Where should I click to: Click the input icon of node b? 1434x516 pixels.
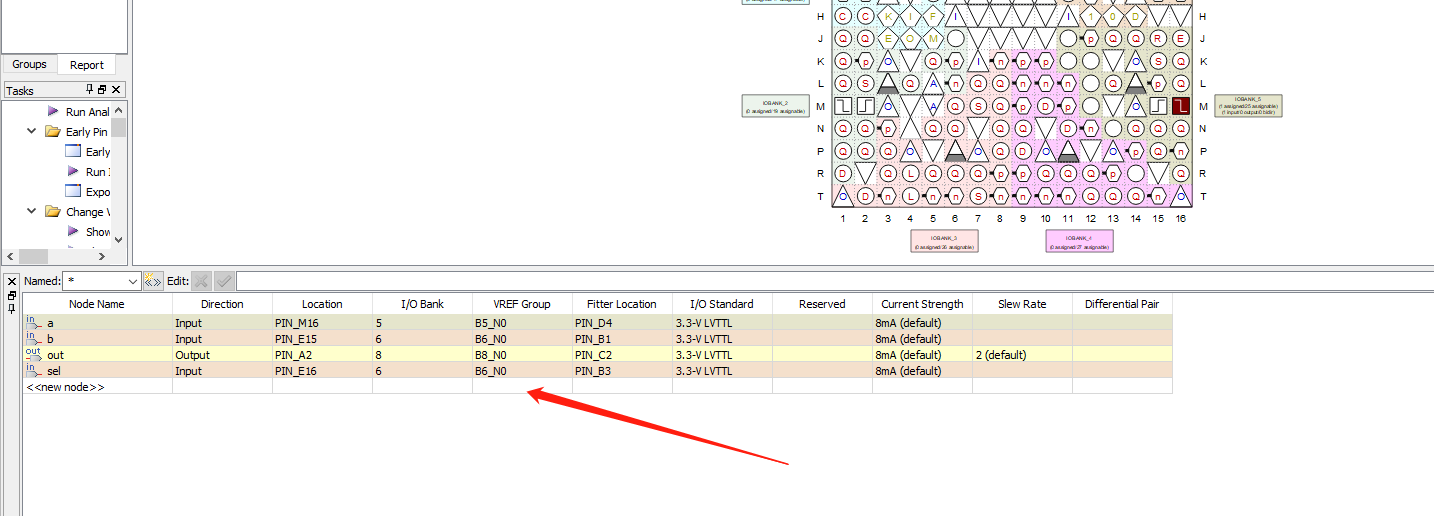click(x=34, y=339)
